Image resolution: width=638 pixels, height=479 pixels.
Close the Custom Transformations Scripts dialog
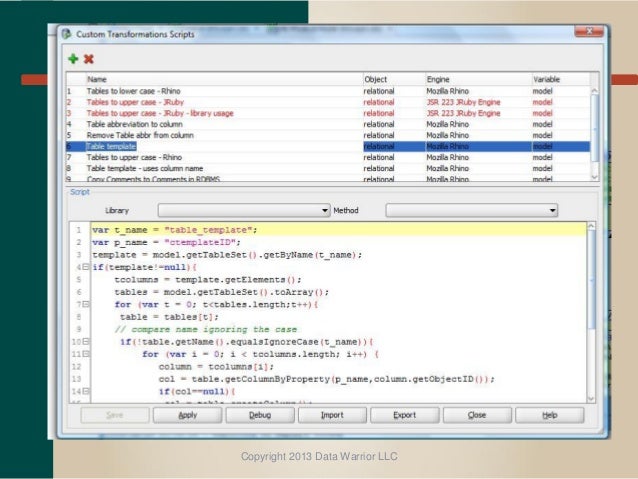(x=589, y=31)
